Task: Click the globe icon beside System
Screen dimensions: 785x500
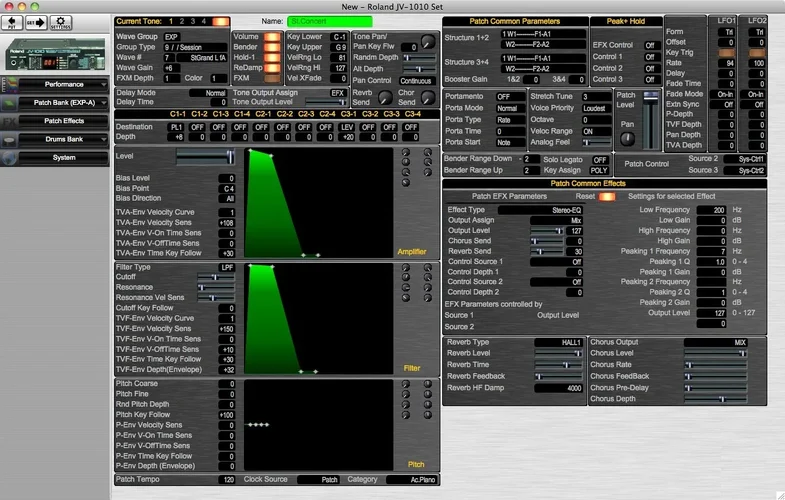Action: click(x=10, y=158)
